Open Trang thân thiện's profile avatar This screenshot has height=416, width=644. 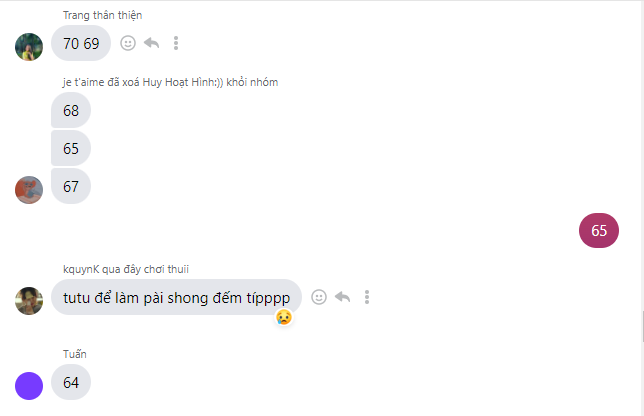29,47
